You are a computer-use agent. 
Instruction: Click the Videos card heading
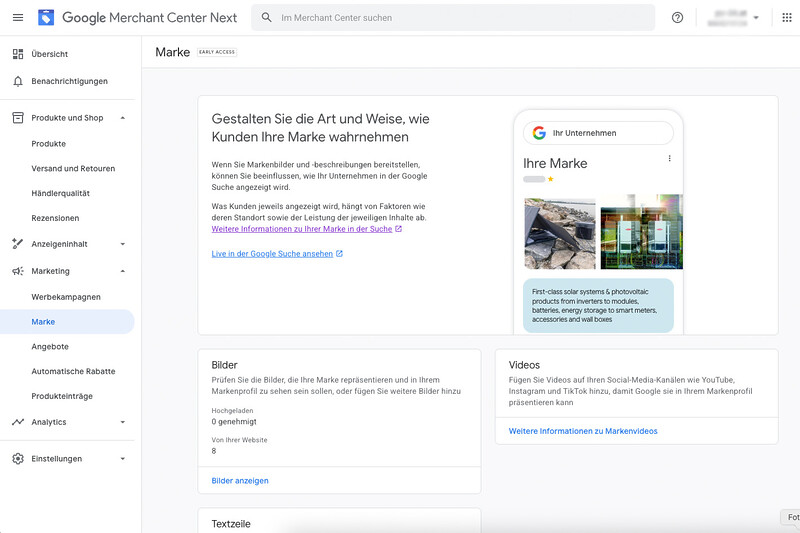point(524,365)
